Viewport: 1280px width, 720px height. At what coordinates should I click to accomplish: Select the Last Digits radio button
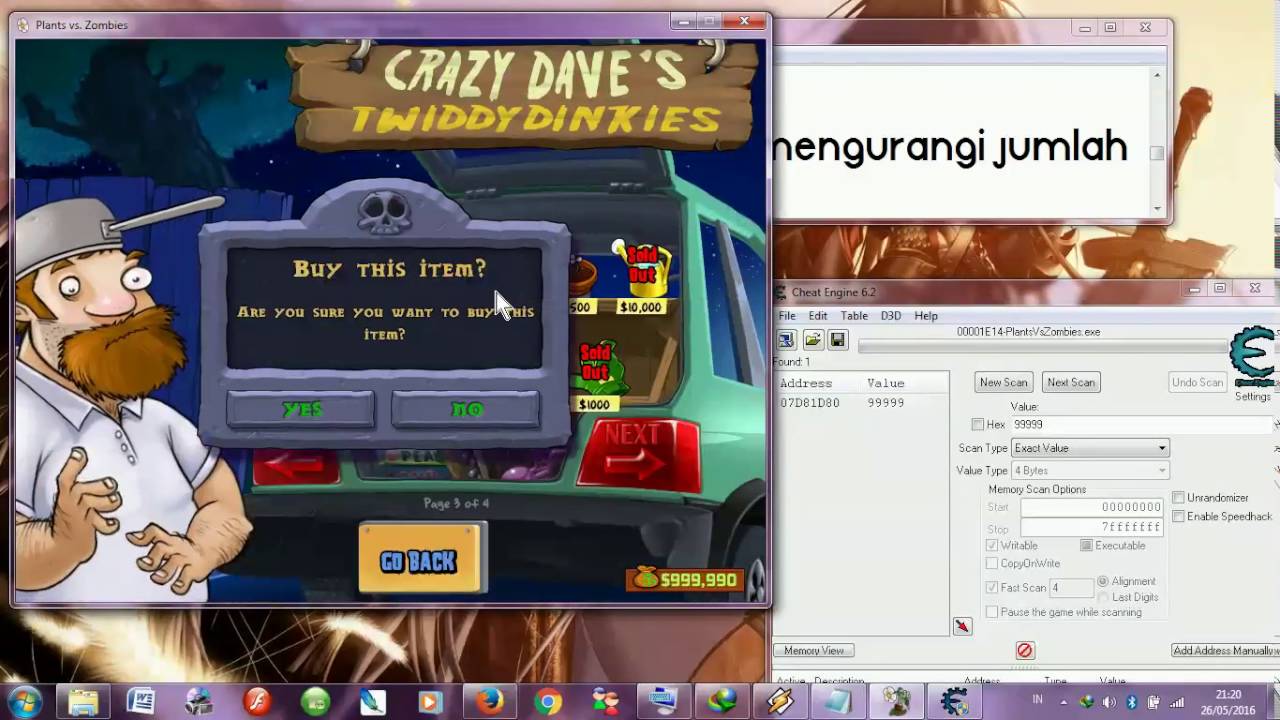(1103, 597)
